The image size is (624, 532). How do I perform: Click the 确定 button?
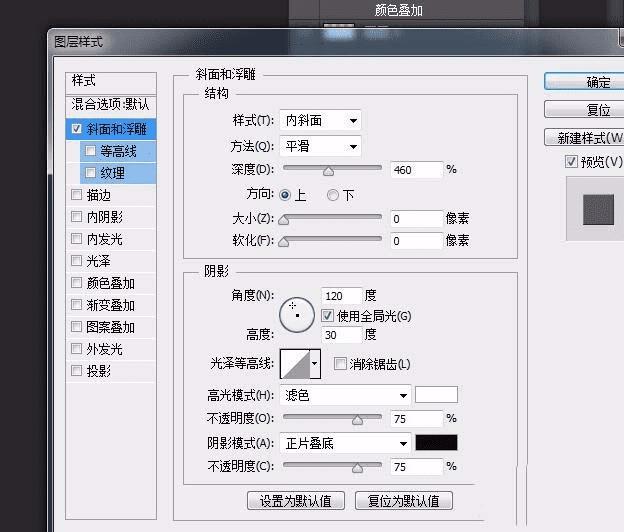click(x=584, y=82)
